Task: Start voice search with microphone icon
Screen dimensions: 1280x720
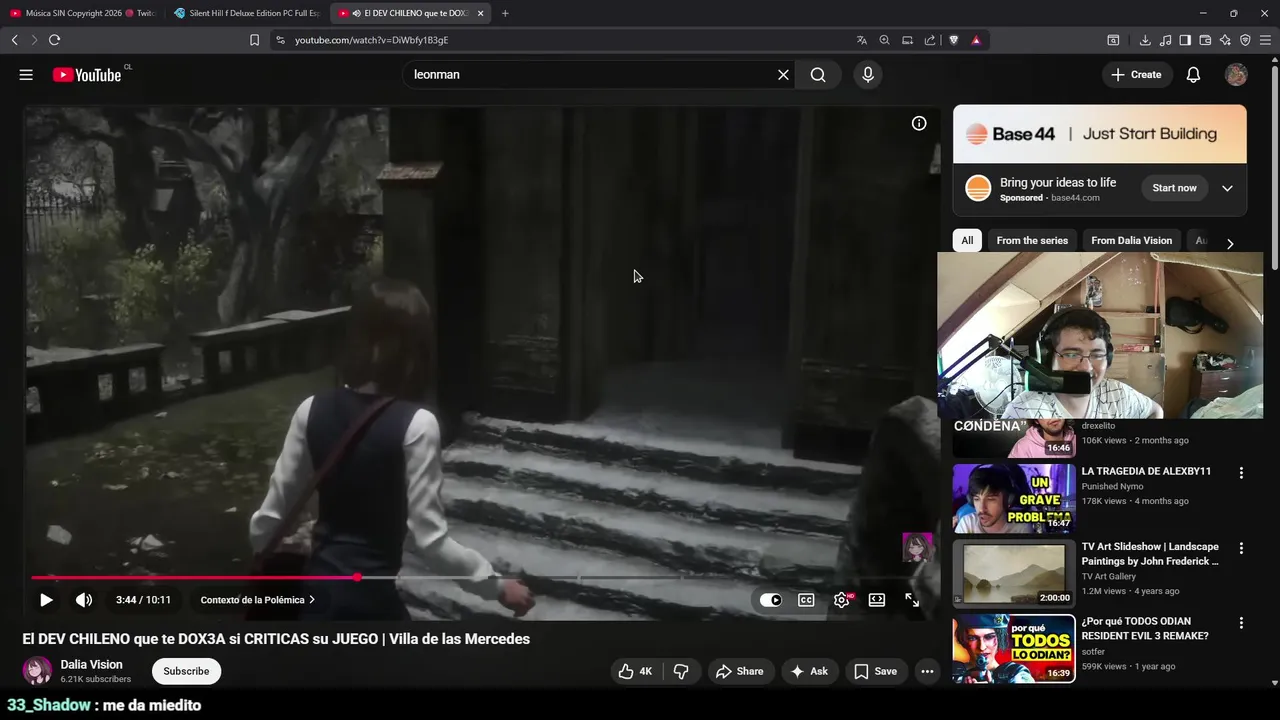Action: [x=868, y=75]
